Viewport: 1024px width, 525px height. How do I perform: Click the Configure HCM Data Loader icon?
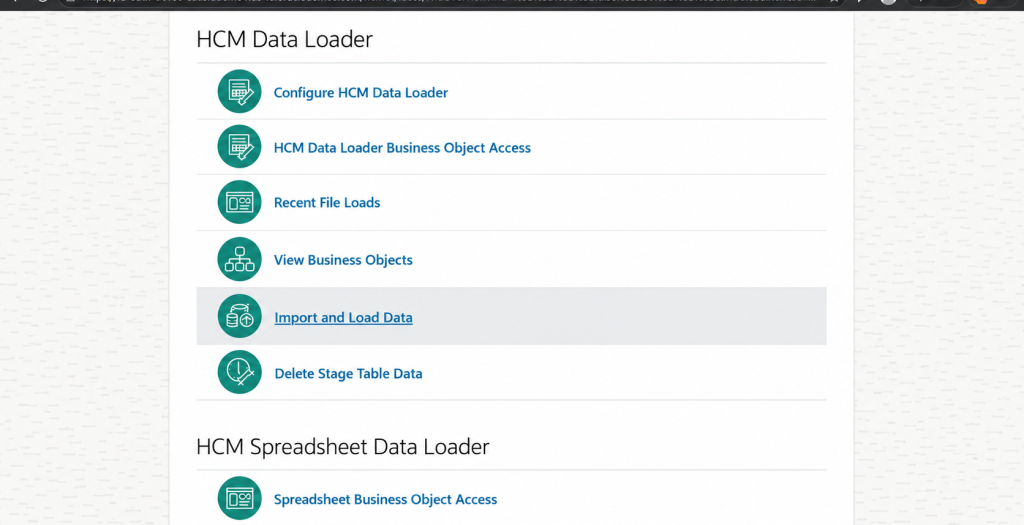pos(239,91)
